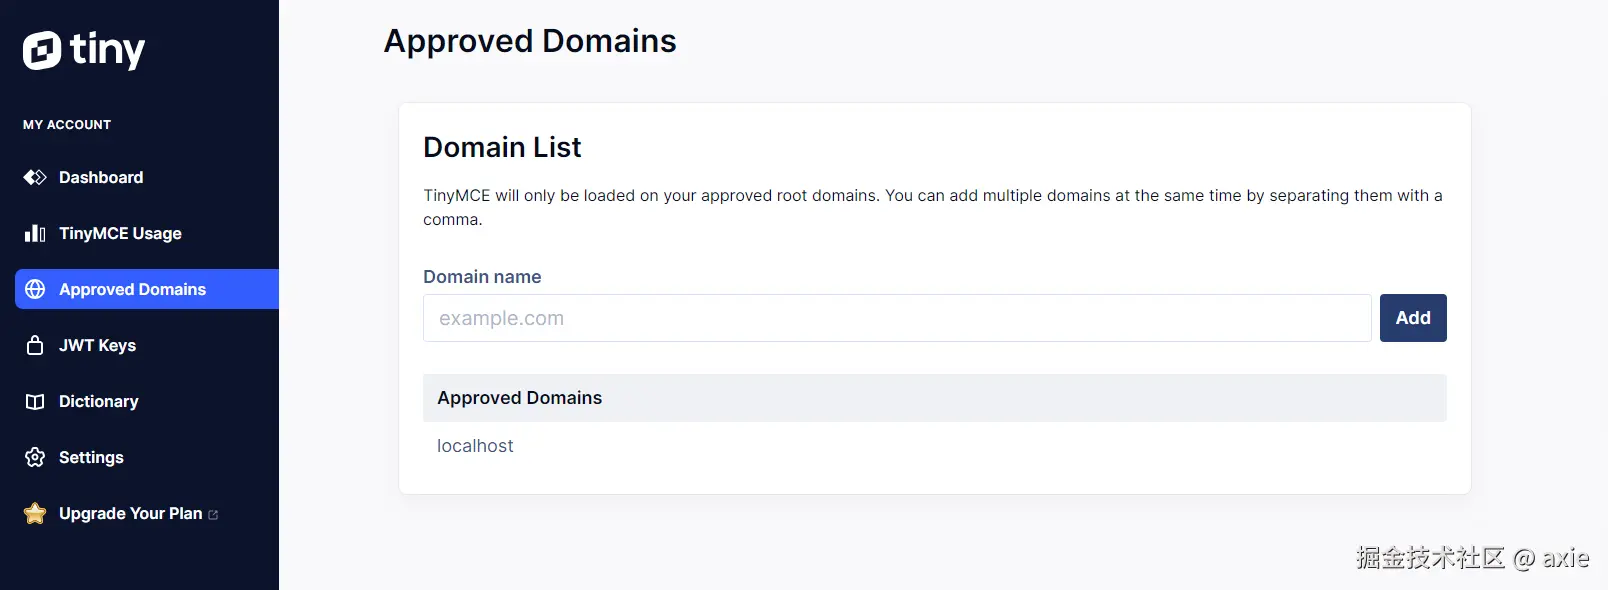Go to TinyMCE Usage page

click(x=120, y=234)
